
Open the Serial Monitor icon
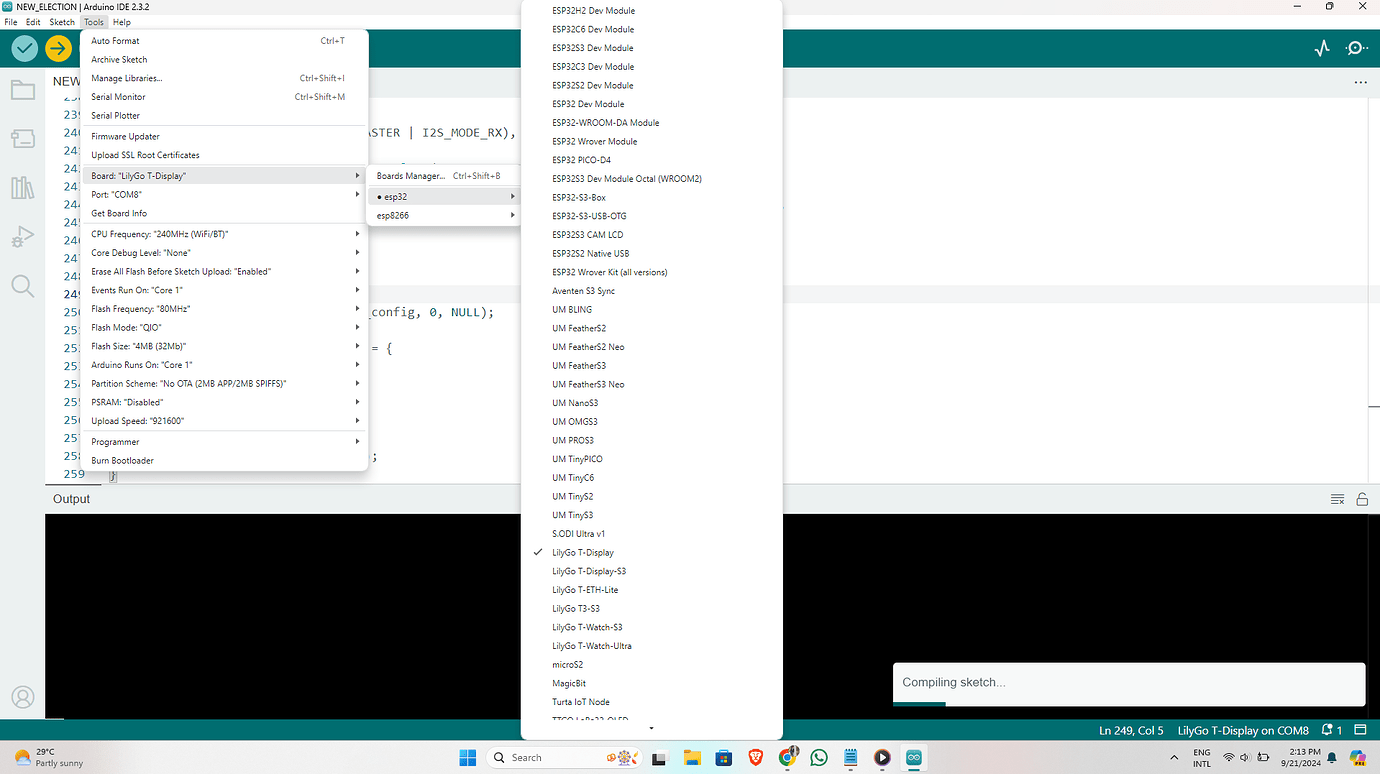coord(1356,47)
